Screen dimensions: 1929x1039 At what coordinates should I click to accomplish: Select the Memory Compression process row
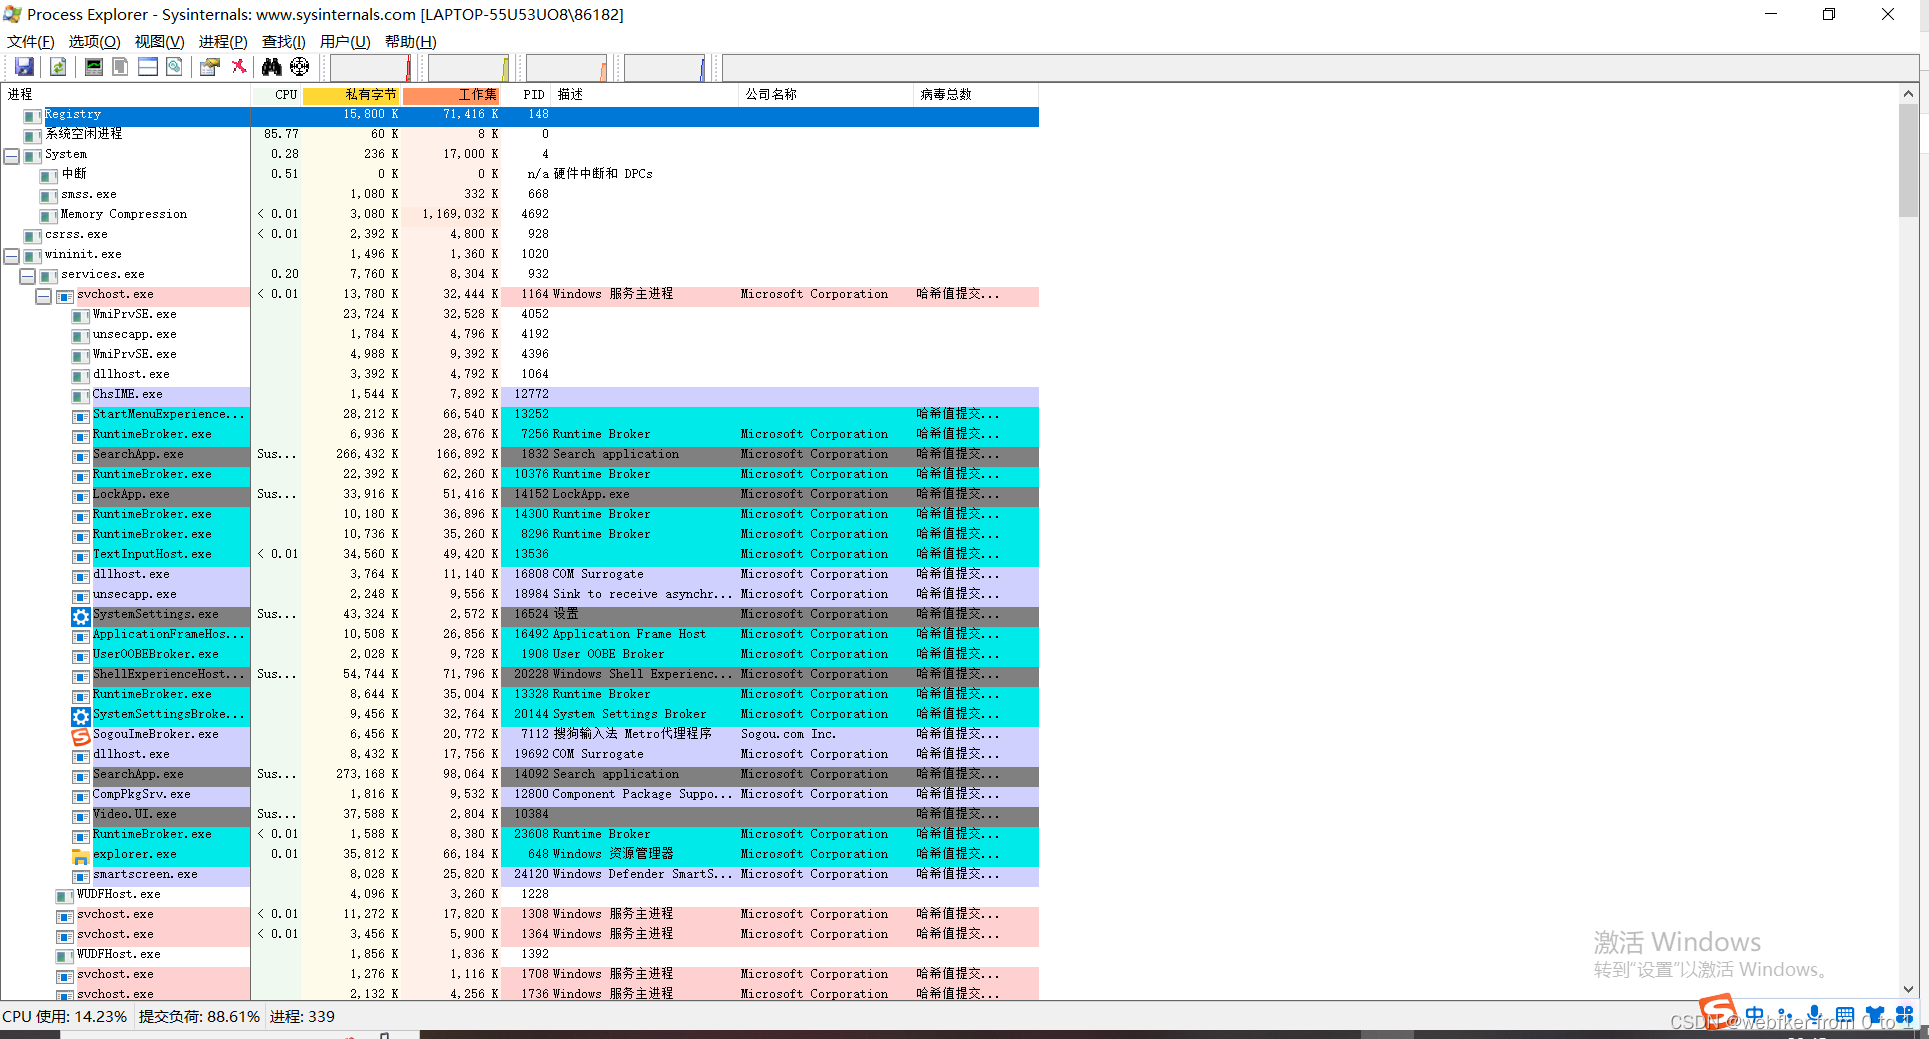[520, 215]
